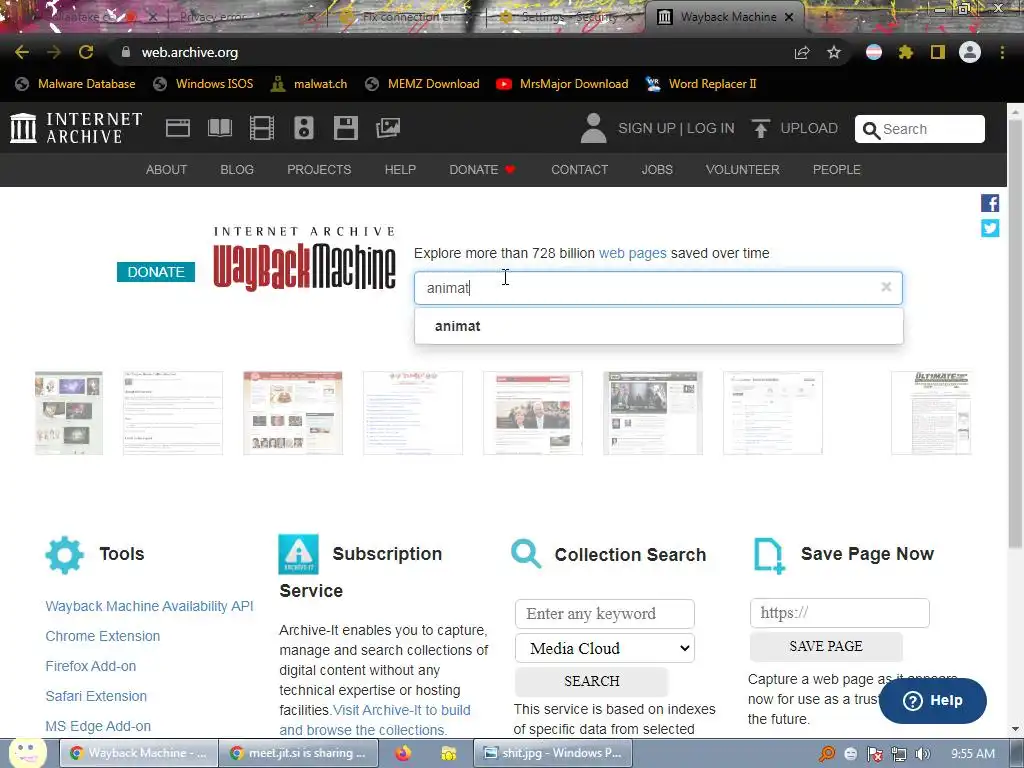1024x768 pixels.
Task: Reload the page with the refresh icon
Action: 86,52
